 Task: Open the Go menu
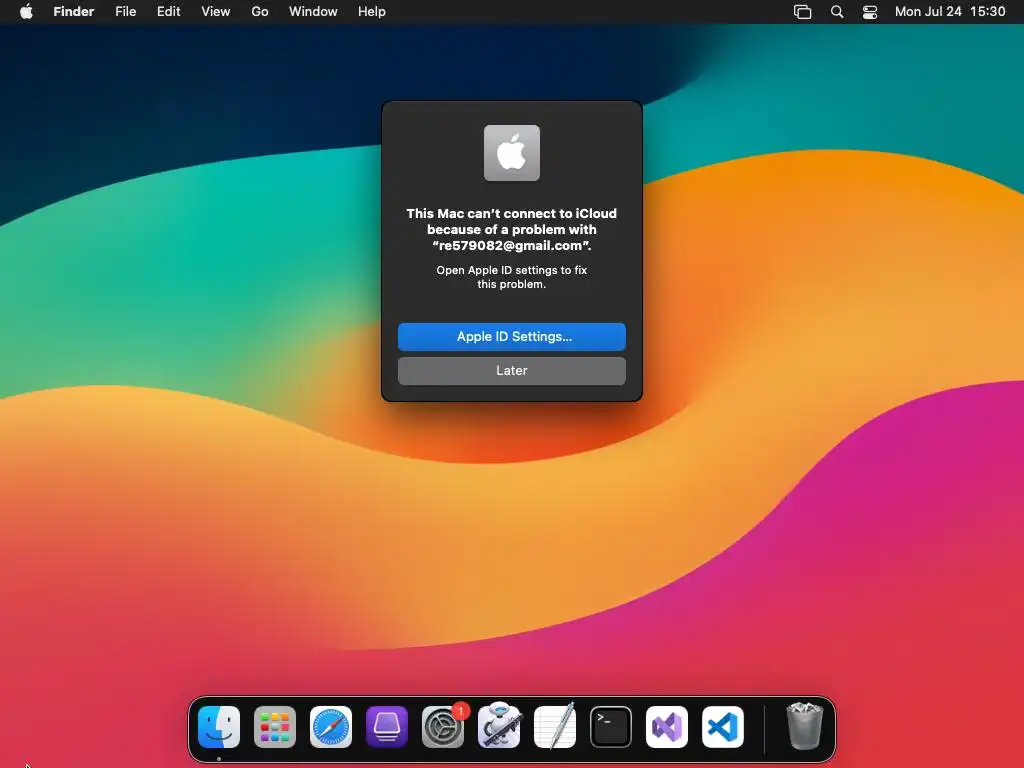pyautogui.click(x=260, y=12)
